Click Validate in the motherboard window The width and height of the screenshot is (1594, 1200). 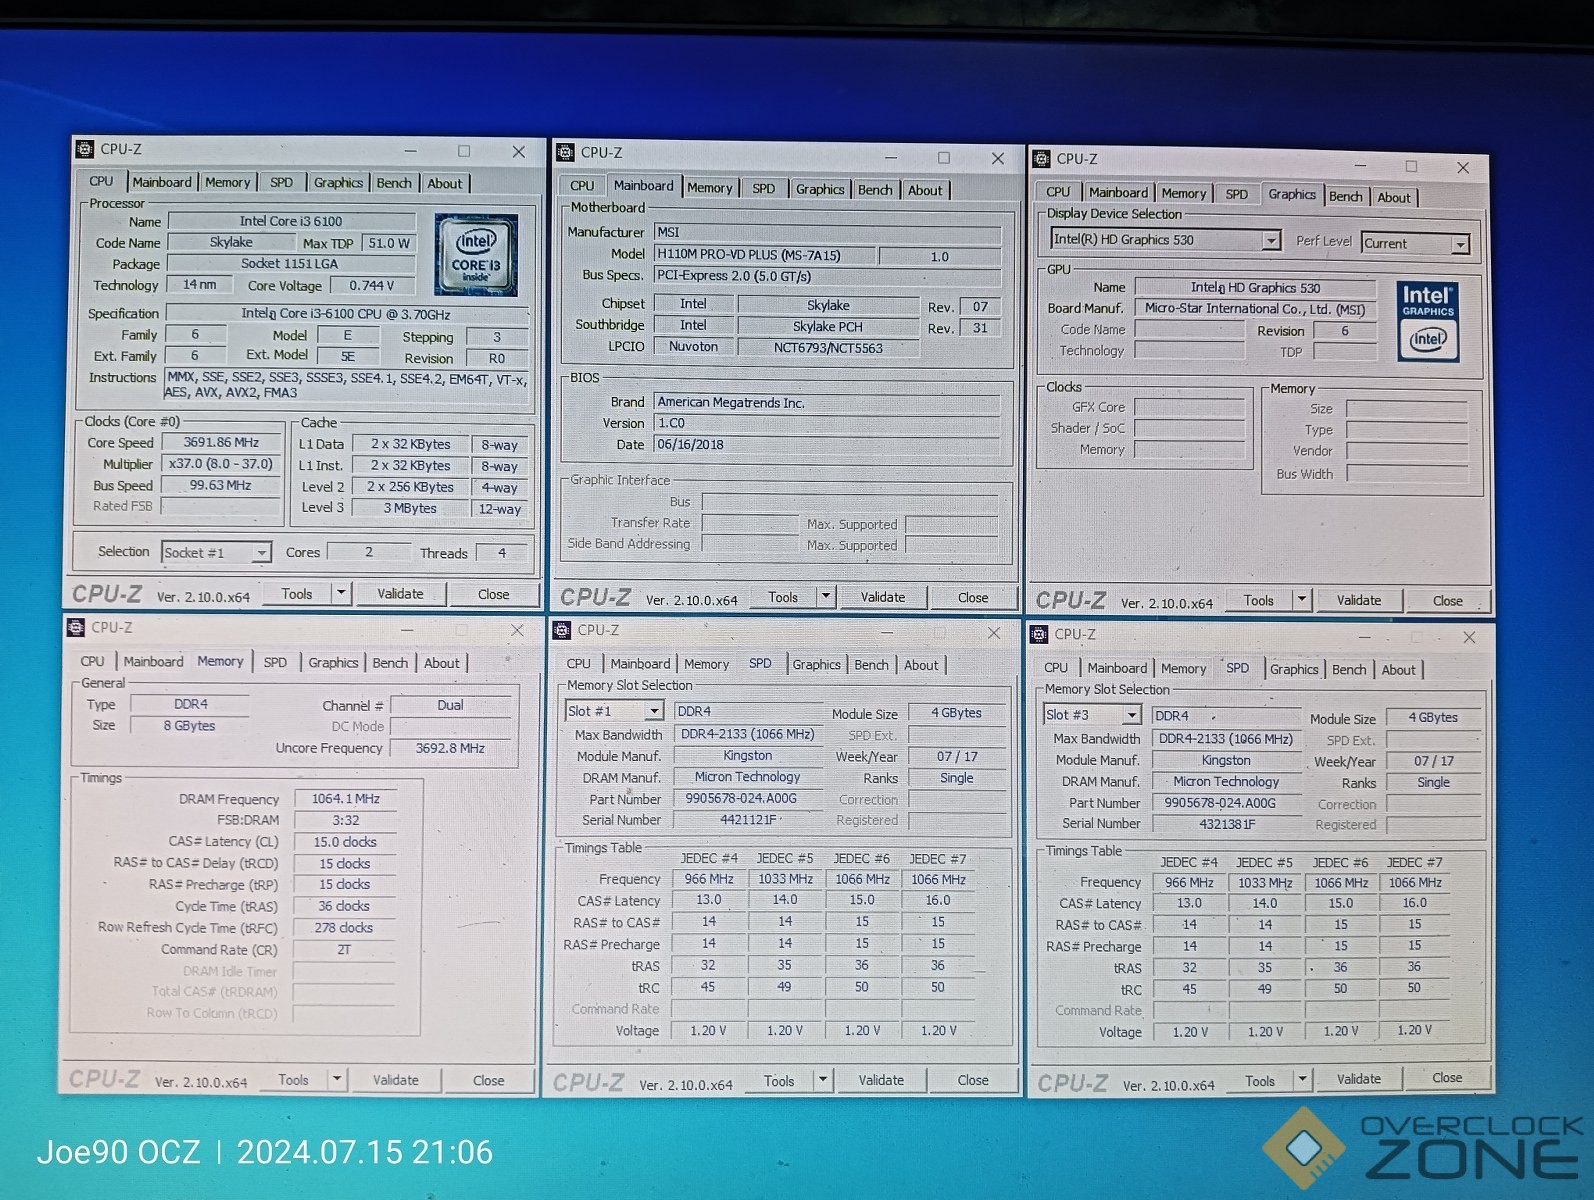(883, 597)
